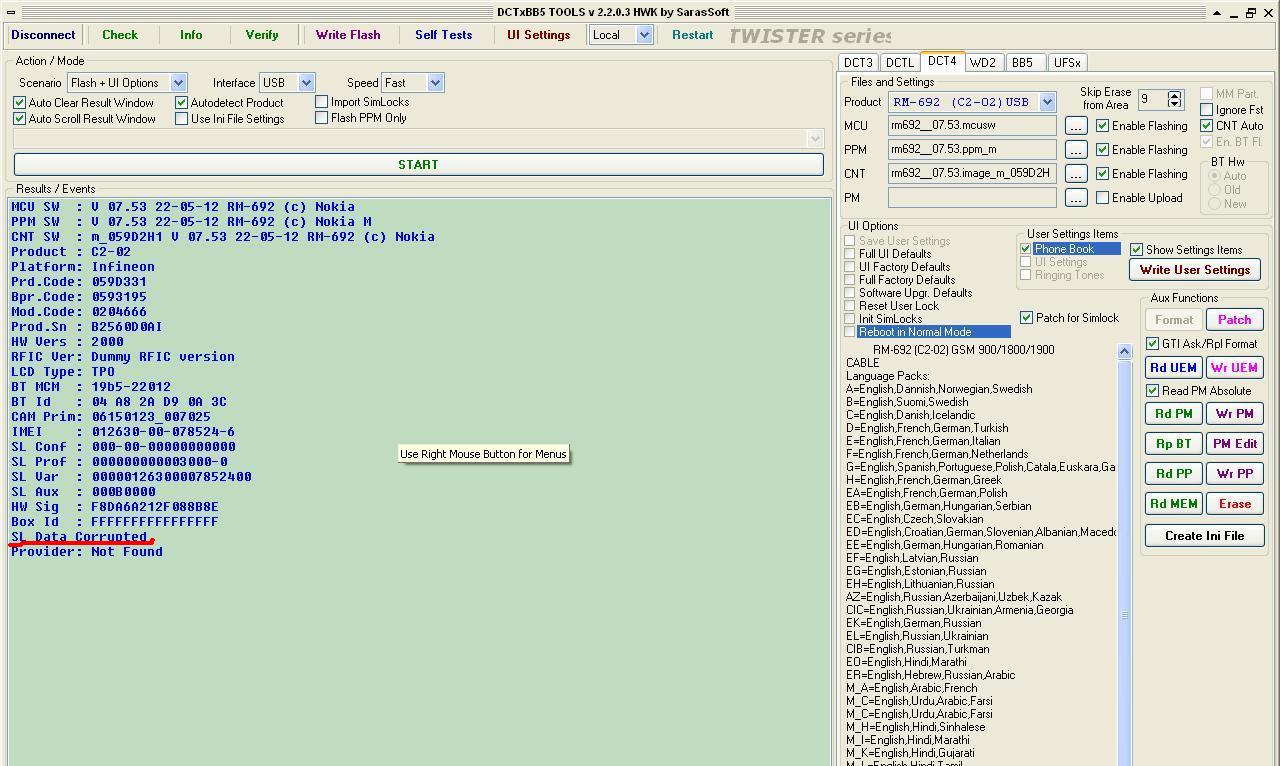Click Verify in the toolbar
The image size is (1280, 766).
(262, 35)
